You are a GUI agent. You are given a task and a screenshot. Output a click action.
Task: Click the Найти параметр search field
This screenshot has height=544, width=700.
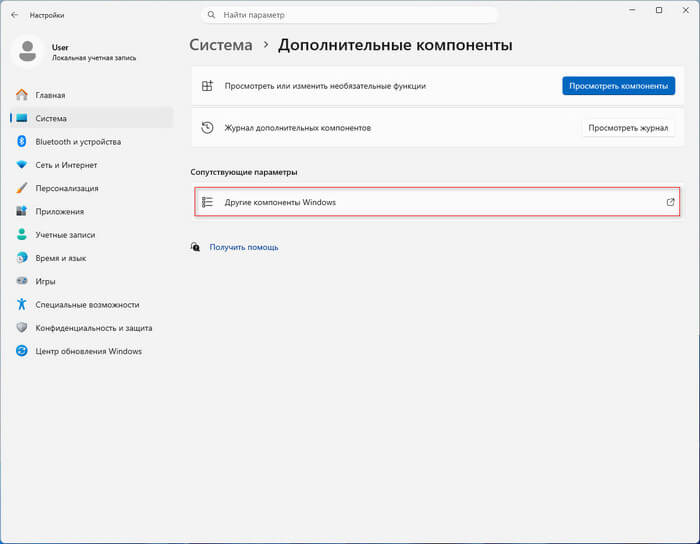coord(350,15)
